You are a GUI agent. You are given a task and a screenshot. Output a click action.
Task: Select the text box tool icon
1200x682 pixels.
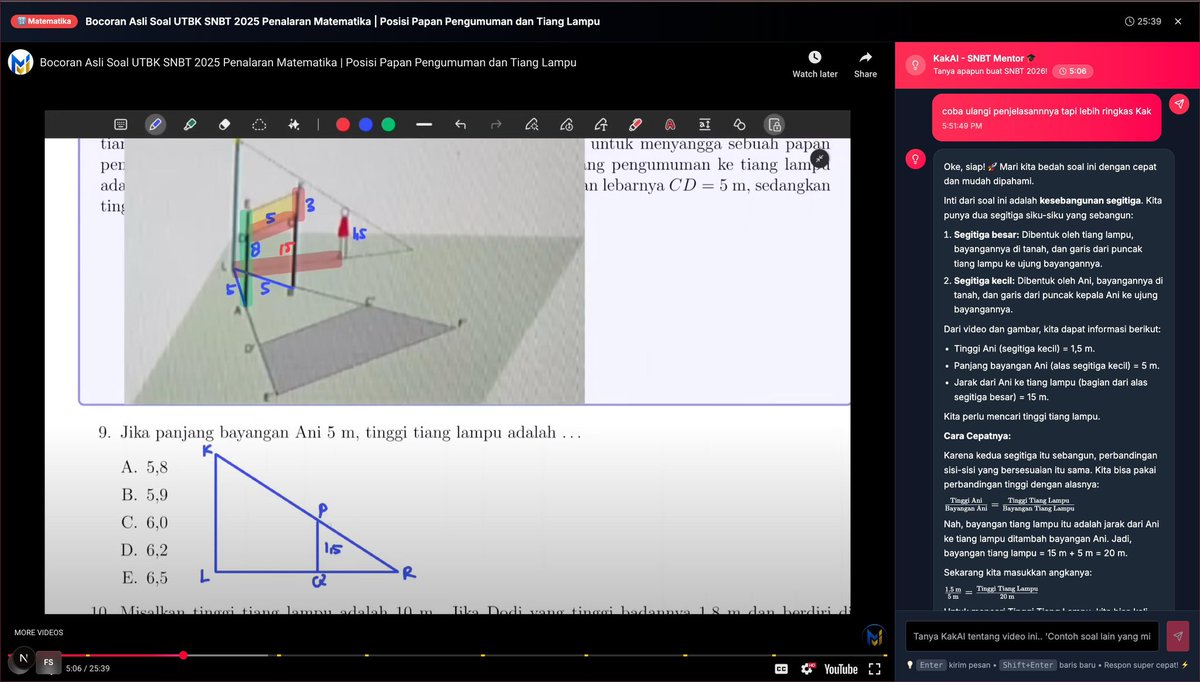[x=704, y=124]
